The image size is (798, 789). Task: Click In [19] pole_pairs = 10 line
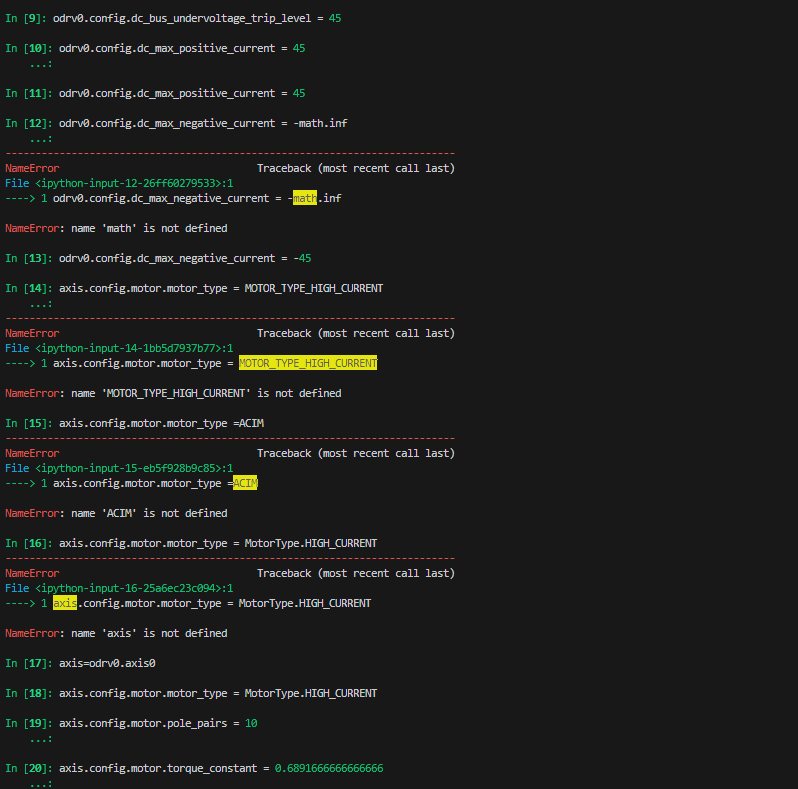click(131, 724)
